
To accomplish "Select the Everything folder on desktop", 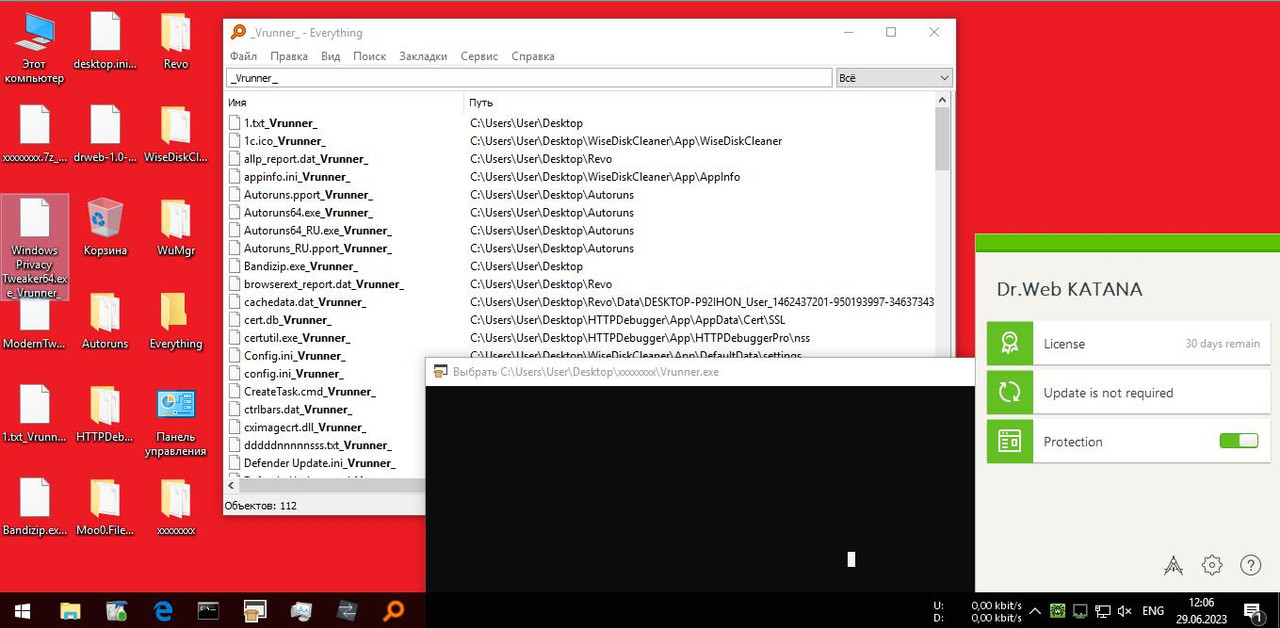I will pos(176,320).
